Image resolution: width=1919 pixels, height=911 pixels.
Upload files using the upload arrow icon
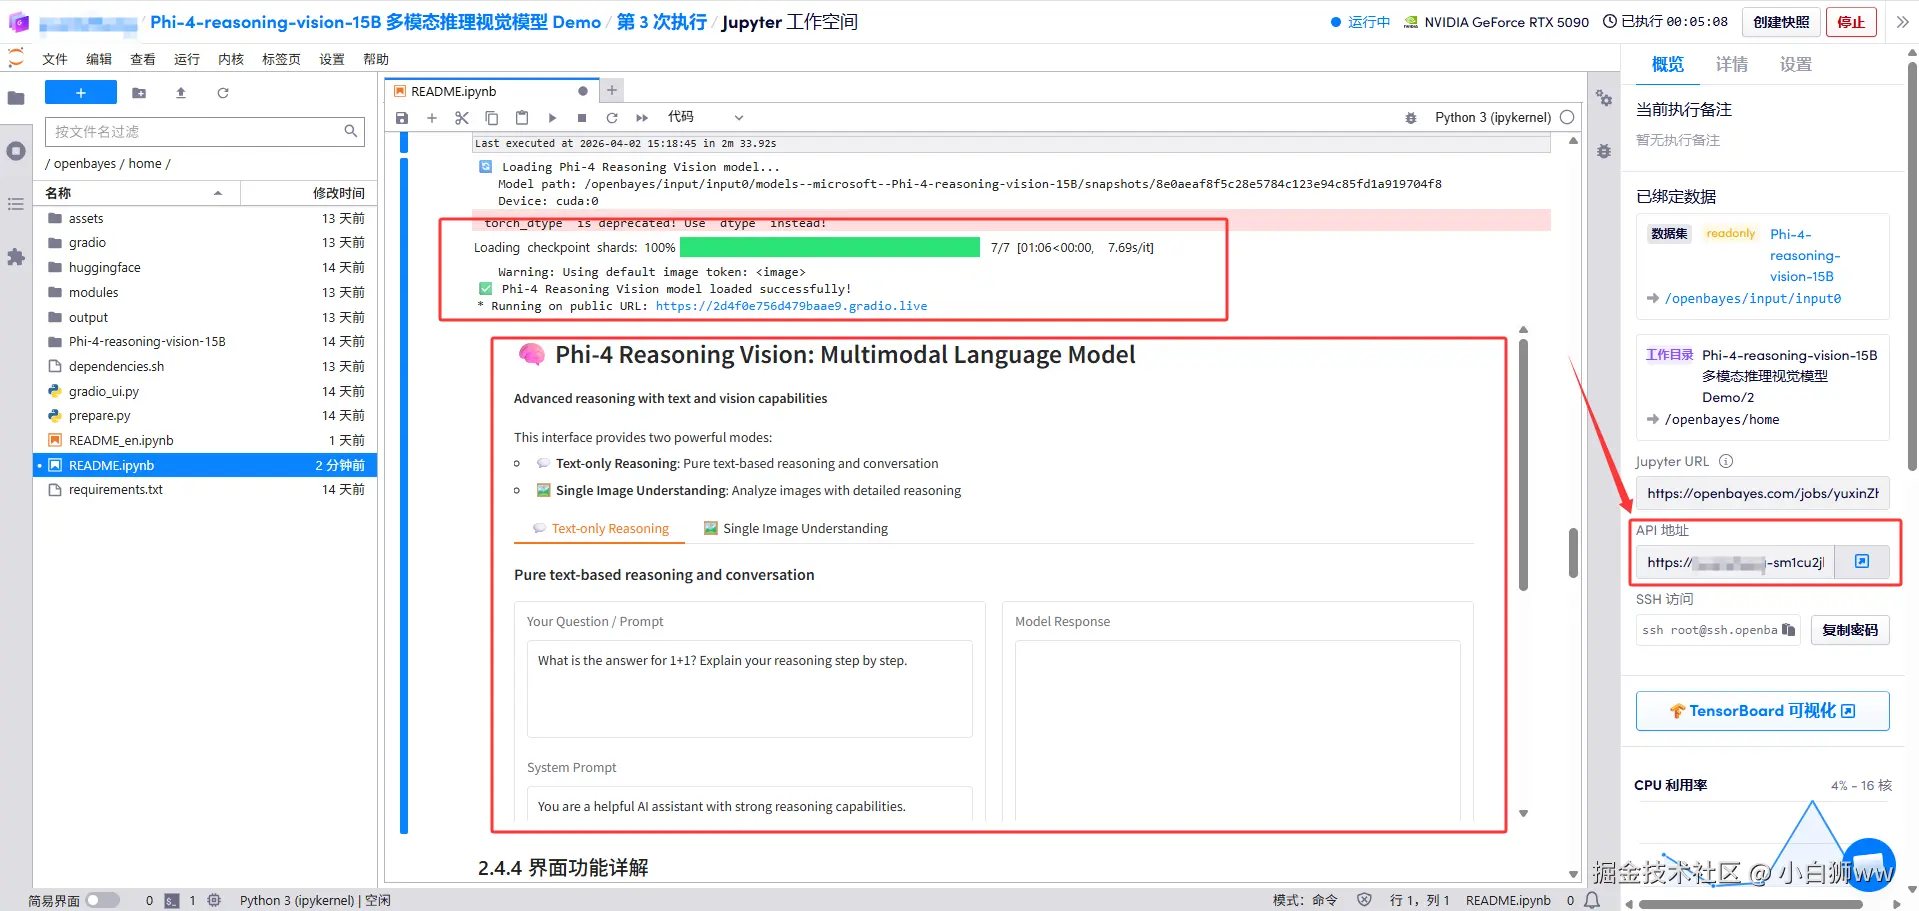[181, 93]
